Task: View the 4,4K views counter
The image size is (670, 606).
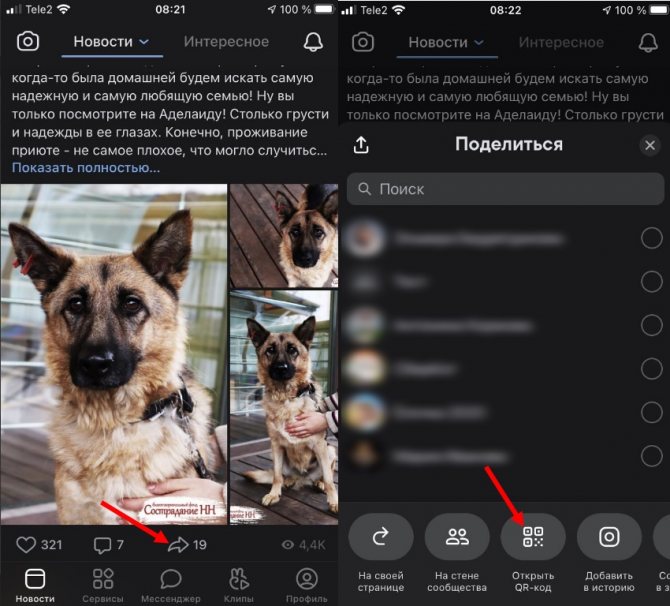Action: click(304, 544)
